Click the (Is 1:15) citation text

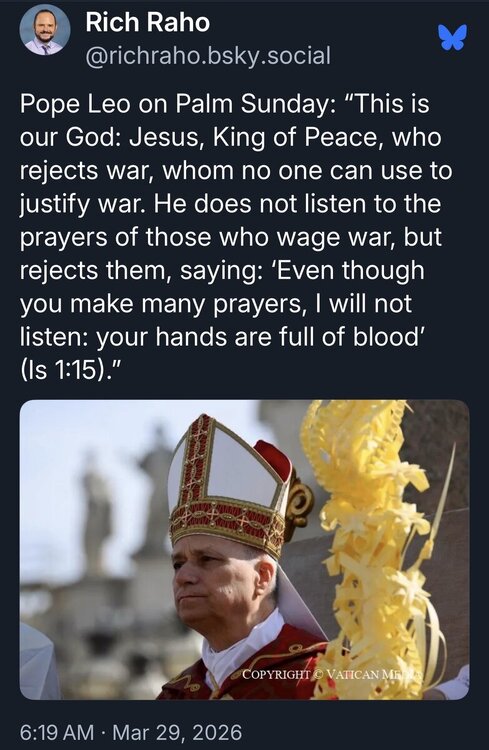point(69,370)
